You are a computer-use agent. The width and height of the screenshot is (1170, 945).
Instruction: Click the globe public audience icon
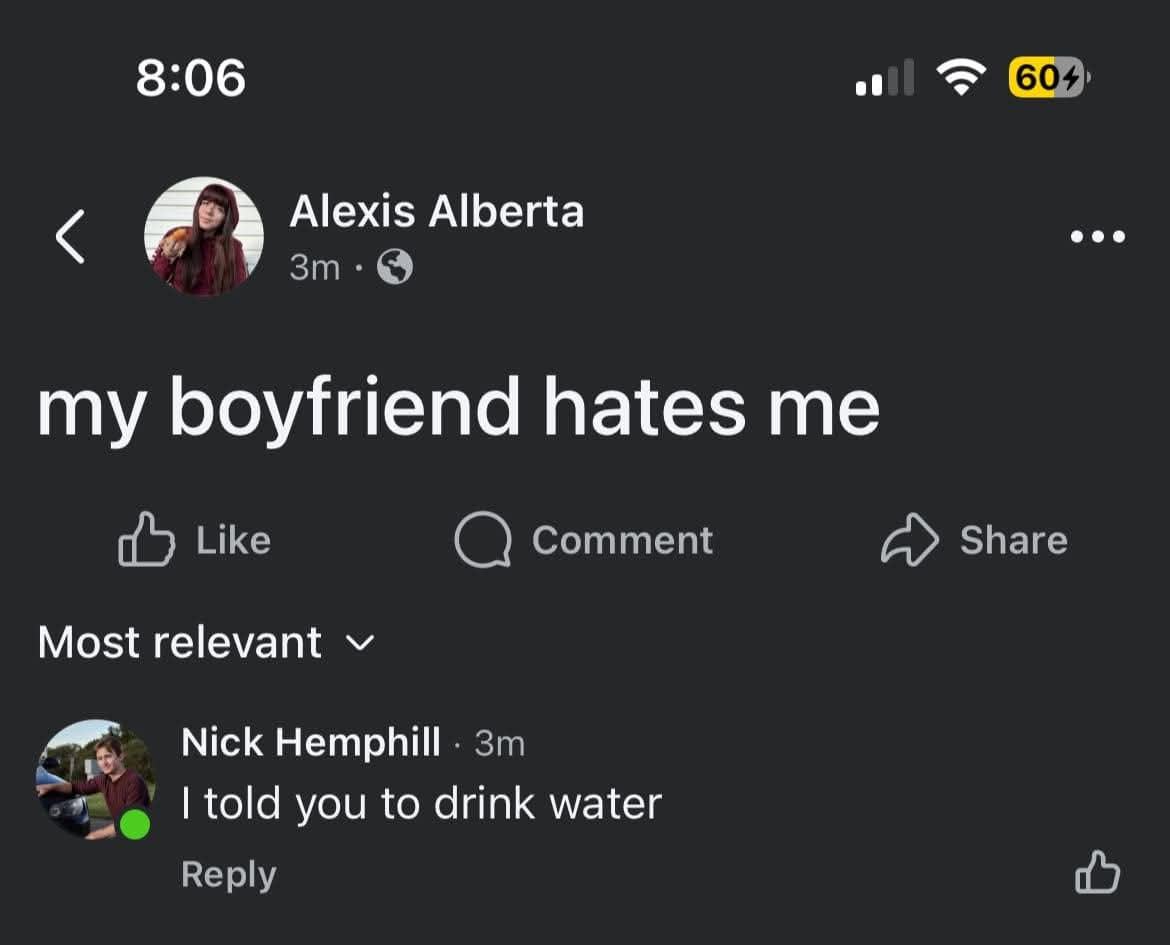(395, 267)
